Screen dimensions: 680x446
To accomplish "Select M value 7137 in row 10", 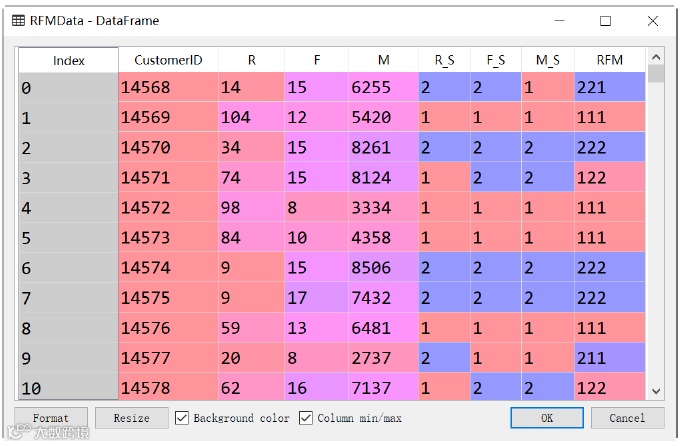I will click(383, 387).
